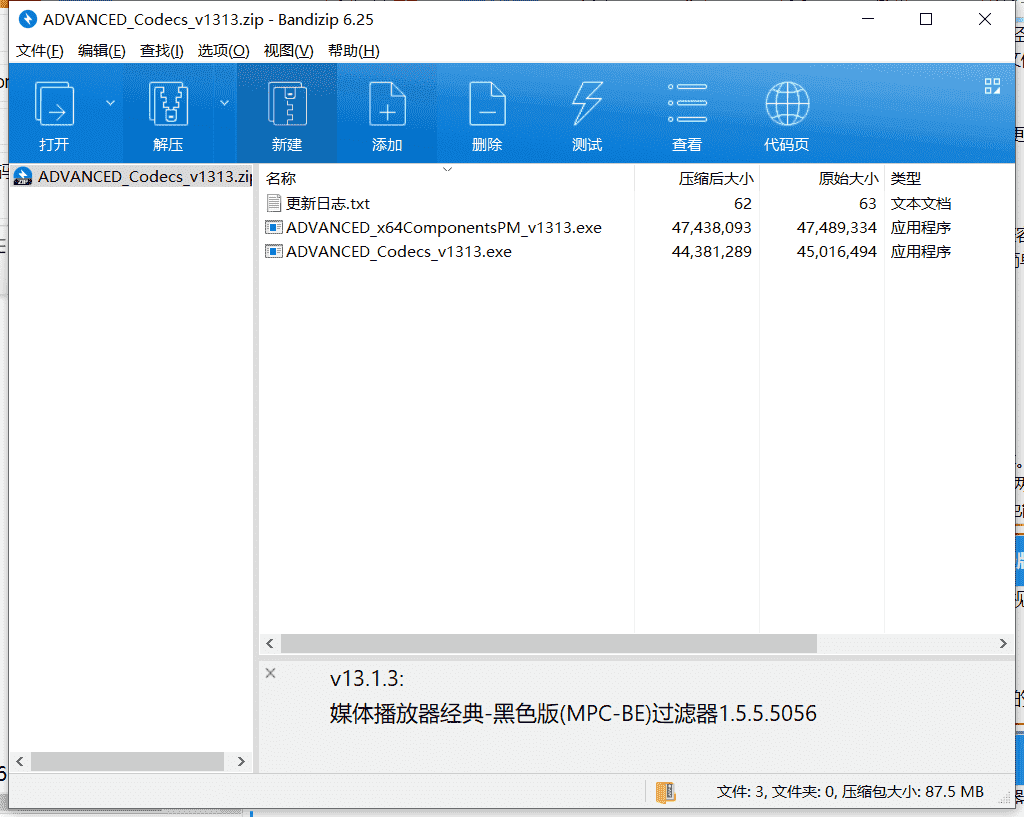1024x817 pixels.
Task: Click the Bandizip title bar app icon
Action: [x=27, y=19]
